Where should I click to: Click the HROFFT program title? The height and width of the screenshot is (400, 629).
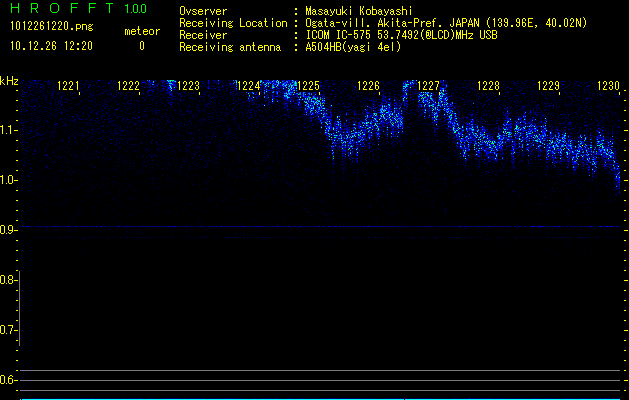62,8
